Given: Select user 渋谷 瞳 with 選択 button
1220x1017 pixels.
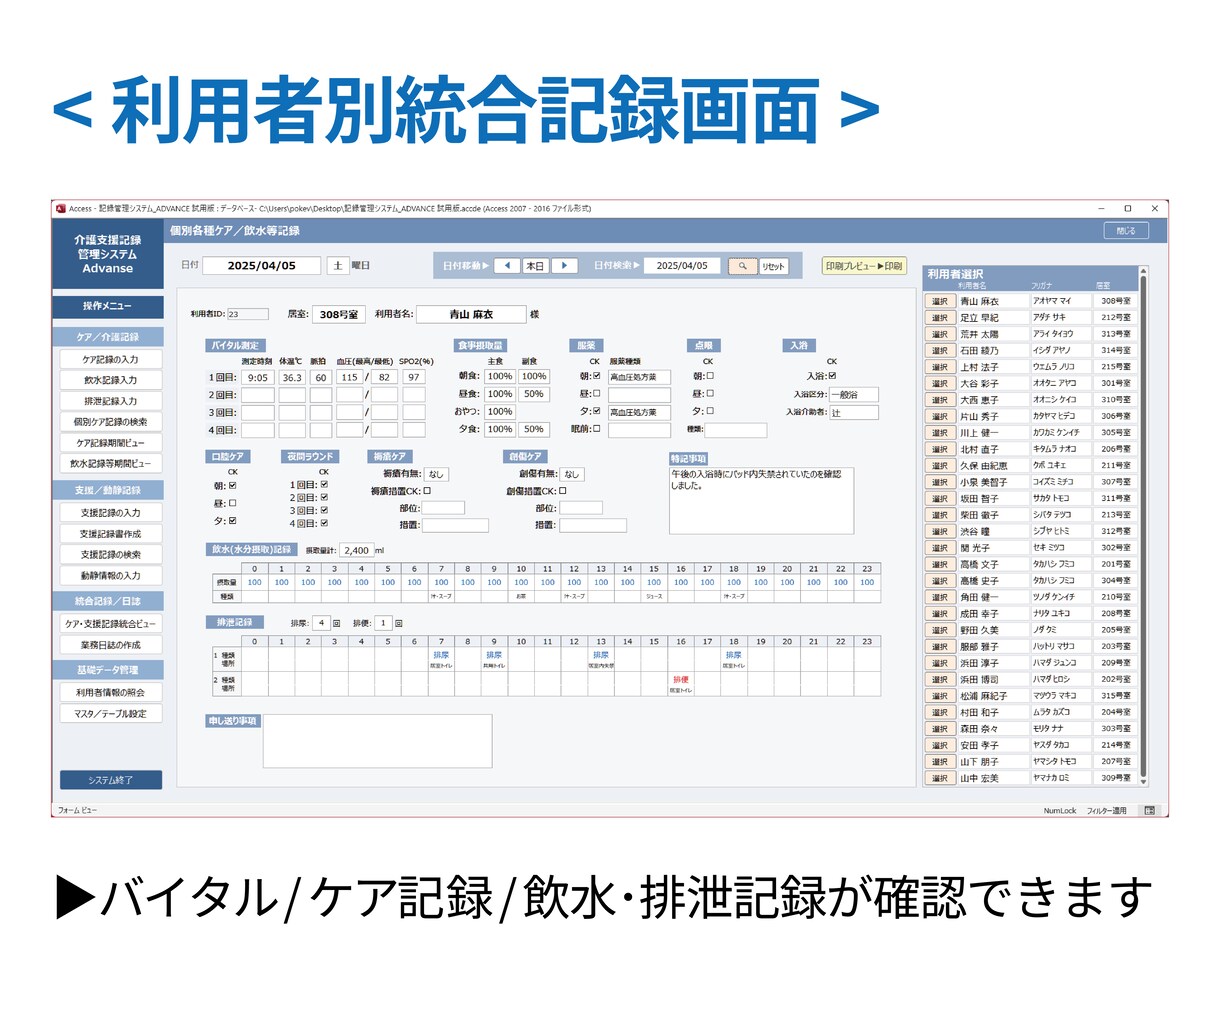Looking at the screenshot, I should pyautogui.click(x=940, y=531).
